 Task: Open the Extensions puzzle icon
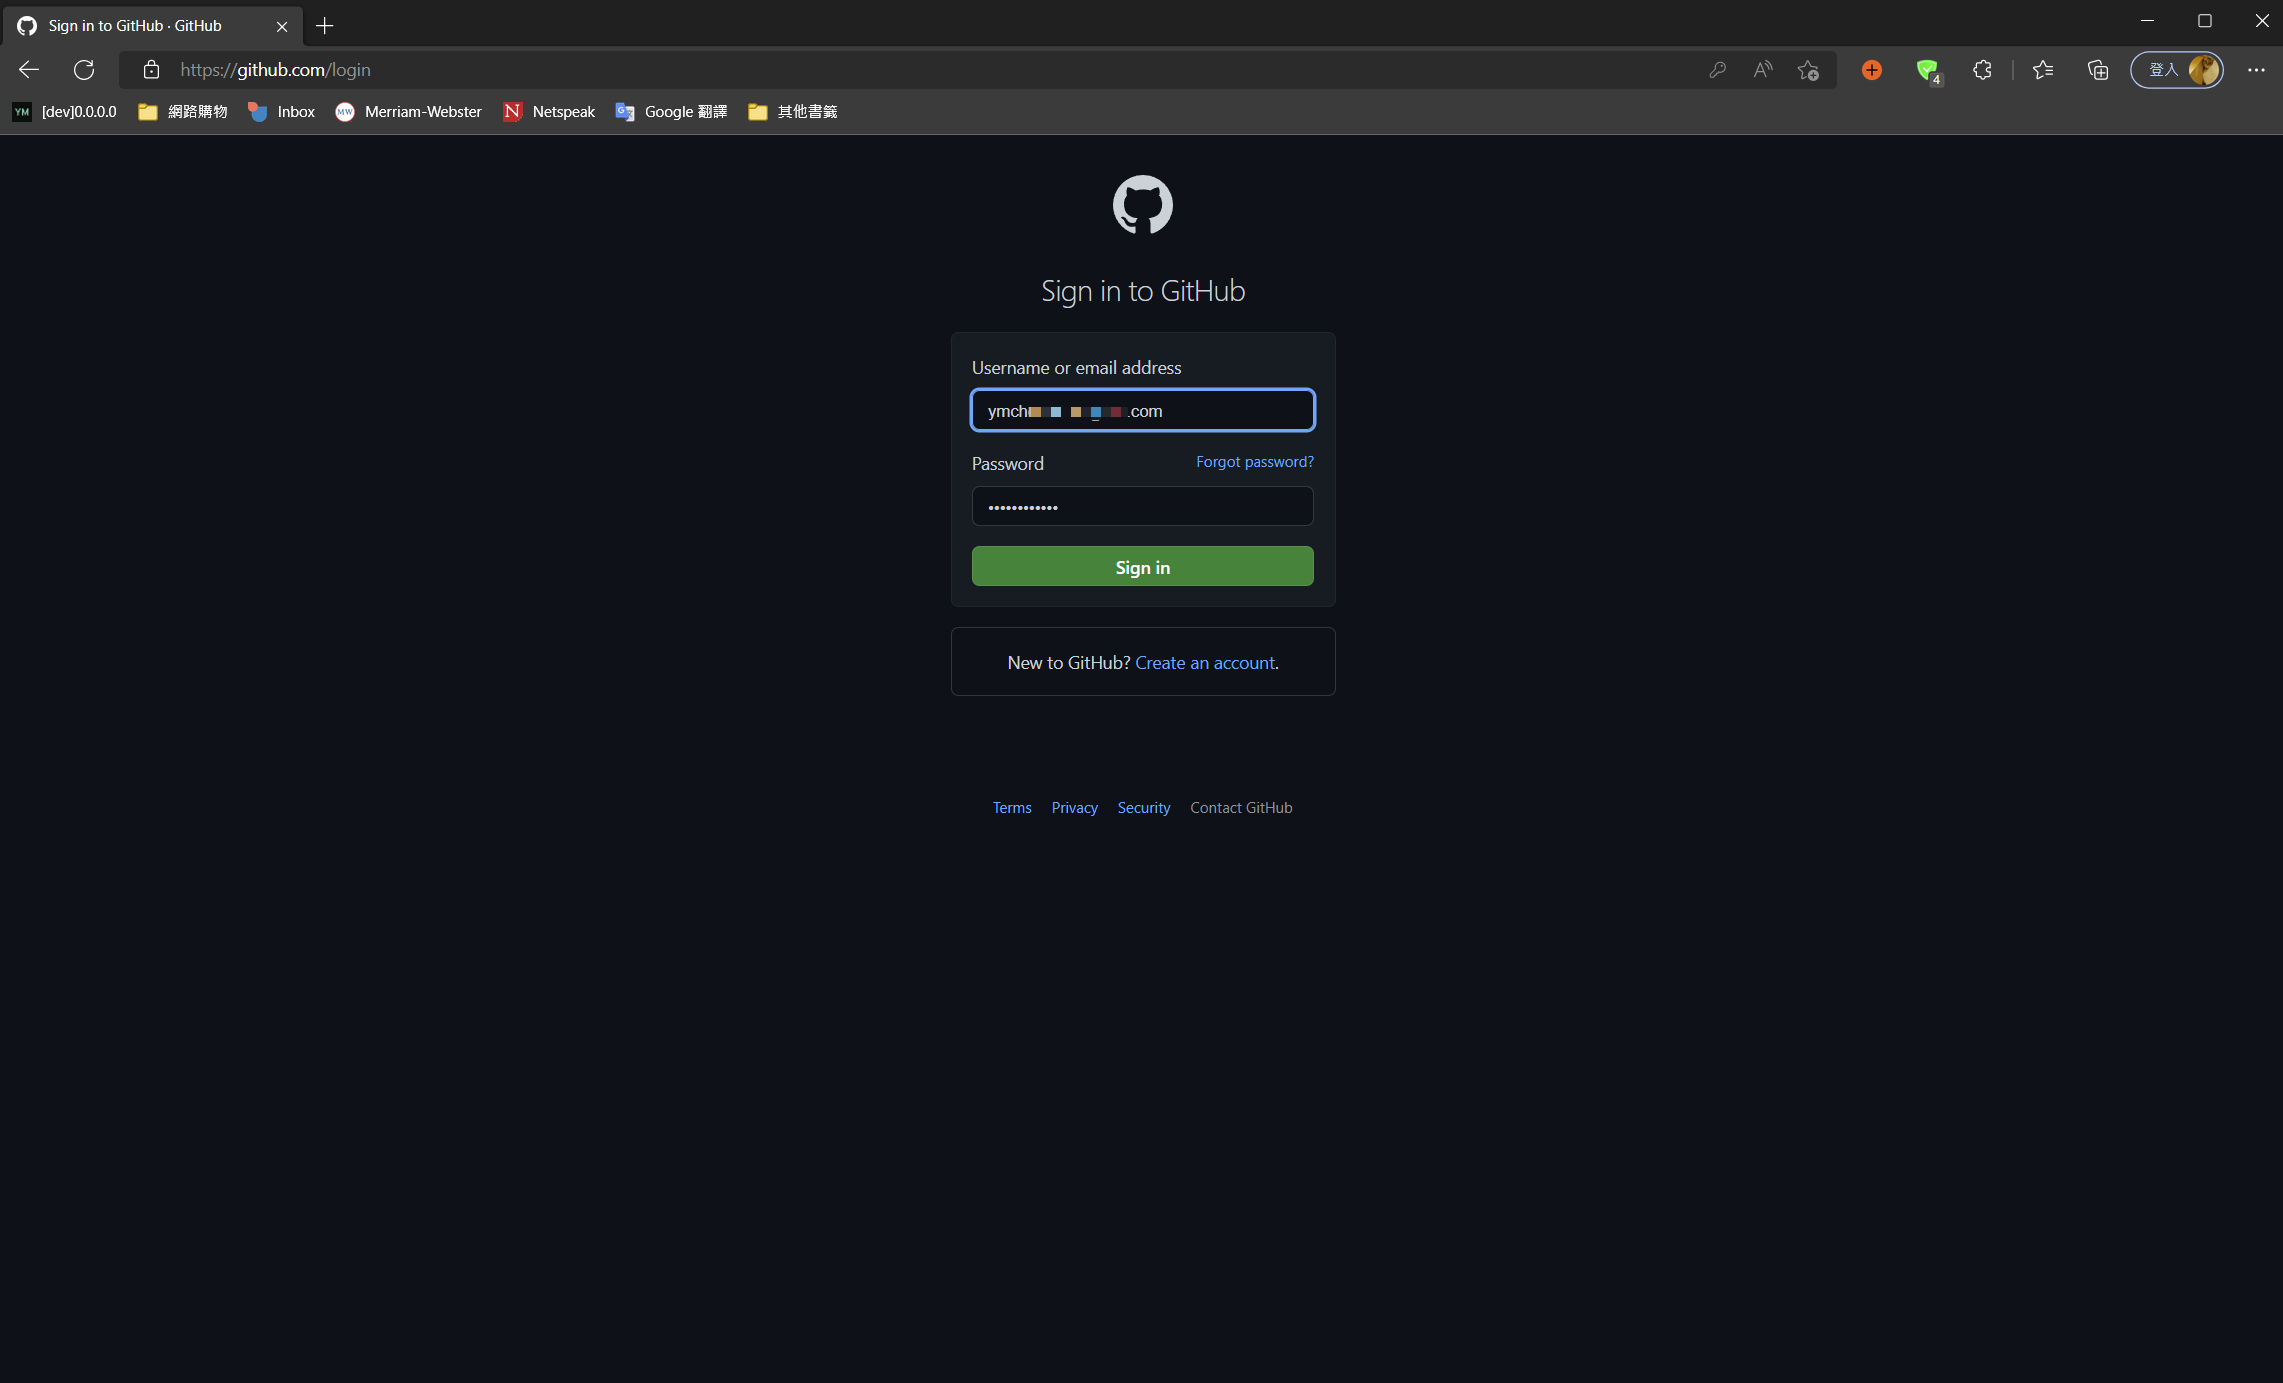pyautogui.click(x=1982, y=70)
